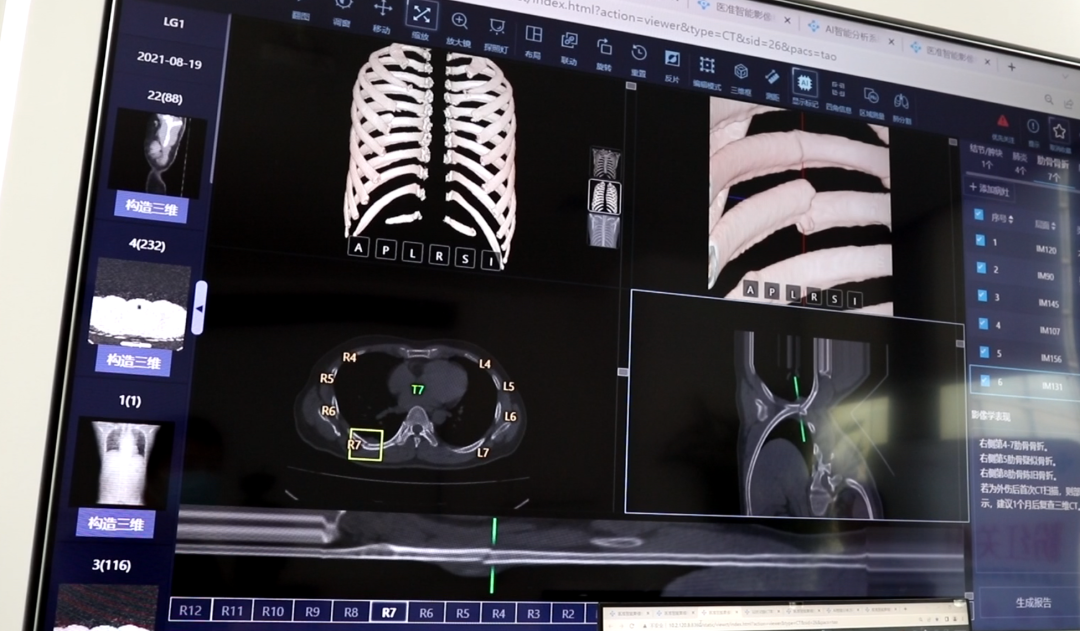Click the scroll handle above the top-left 3D view's right edge
1080x631 pixels.
[x=631, y=86]
